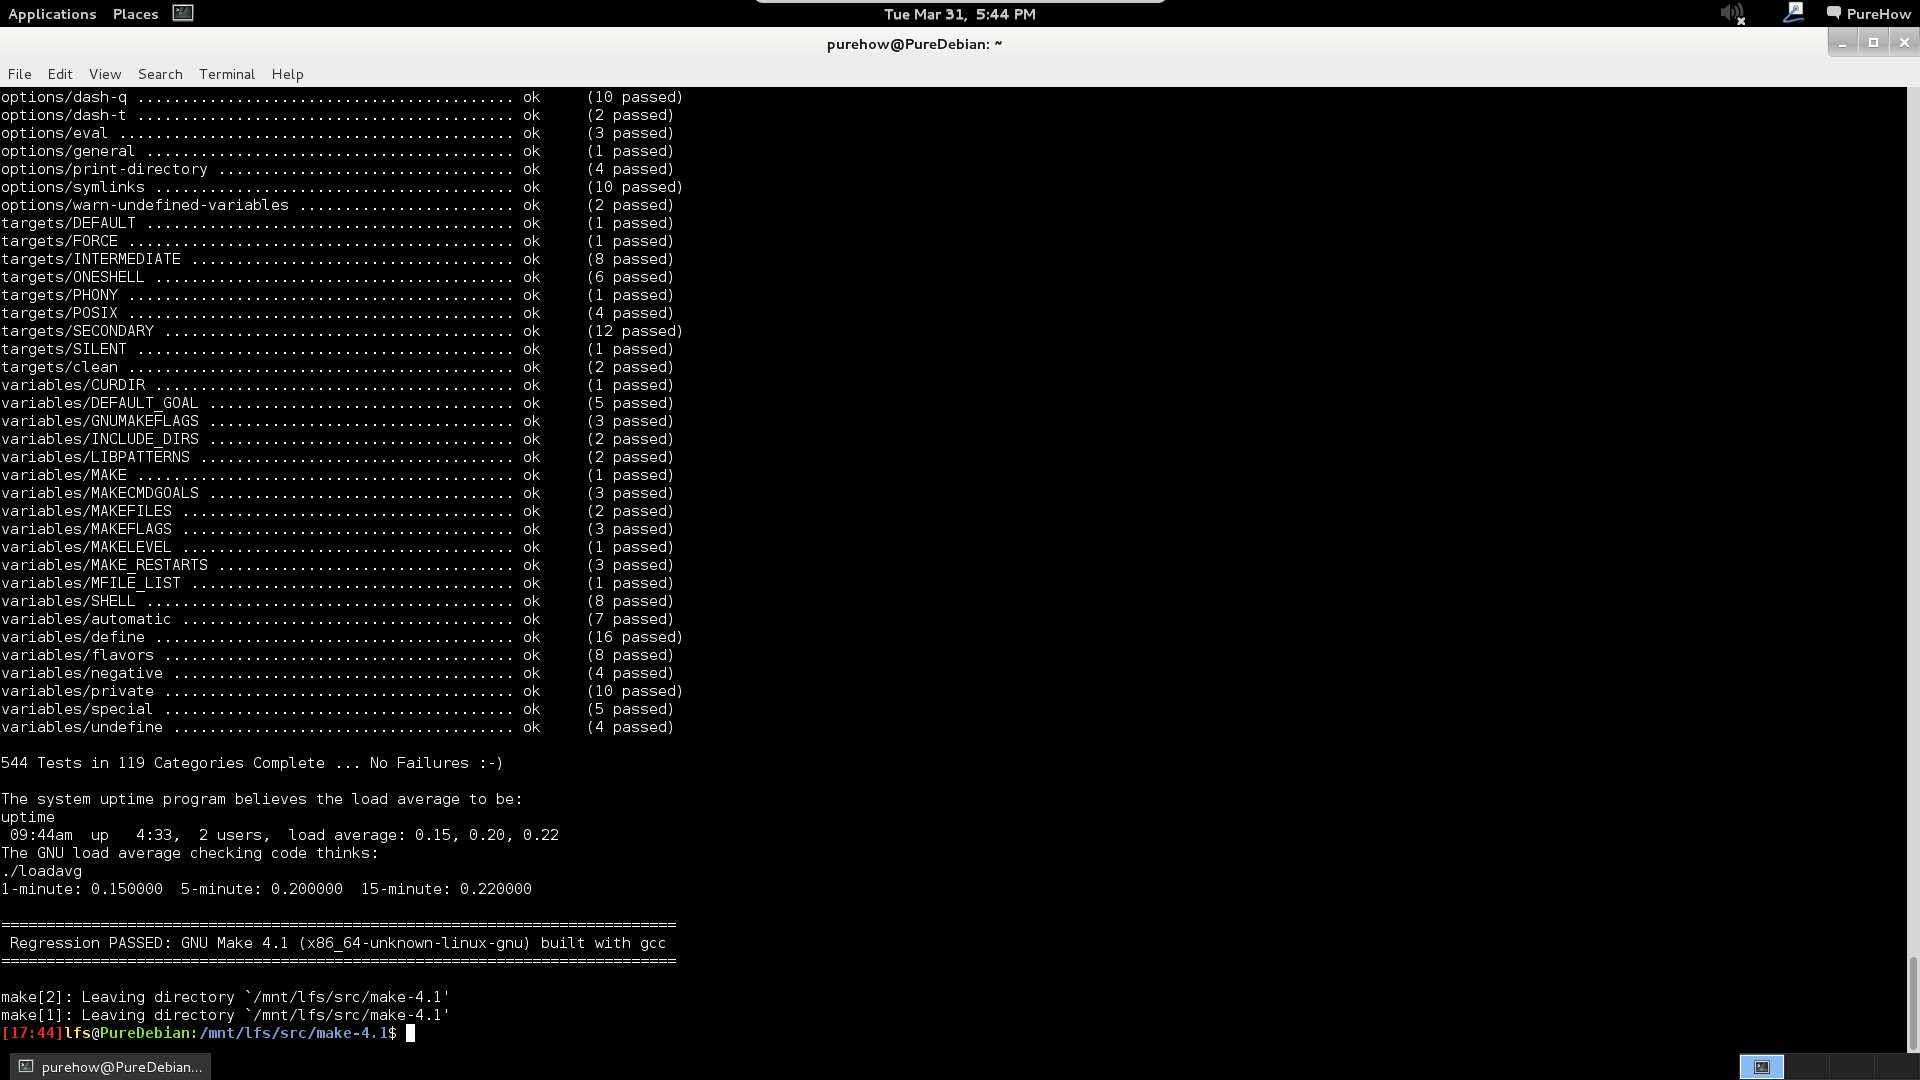Open the Applications menu in top panel

point(52,14)
